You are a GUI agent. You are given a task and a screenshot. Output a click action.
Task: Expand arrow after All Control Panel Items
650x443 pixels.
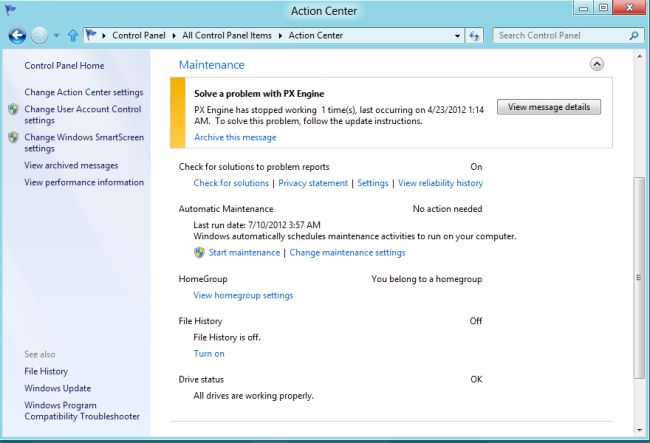[x=281, y=36]
